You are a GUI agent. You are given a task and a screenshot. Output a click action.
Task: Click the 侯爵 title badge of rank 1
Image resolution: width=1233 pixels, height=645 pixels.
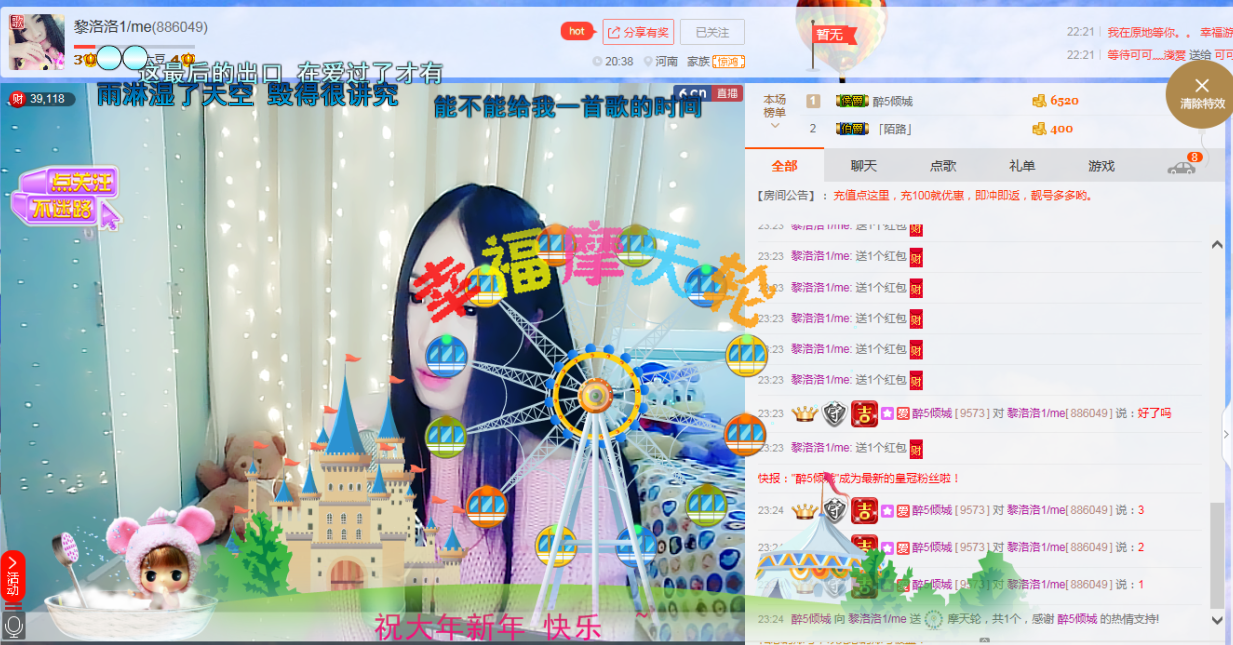(x=853, y=101)
